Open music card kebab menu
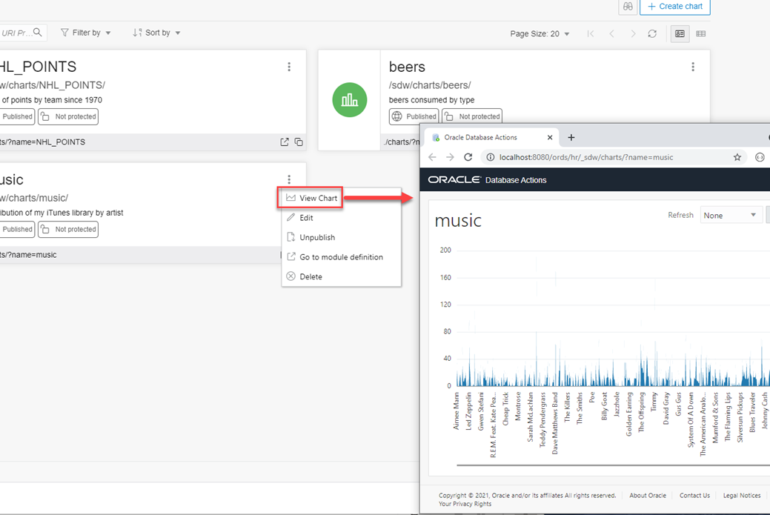This screenshot has width=770, height=515. pyautogui.click(x=289, y=180)
